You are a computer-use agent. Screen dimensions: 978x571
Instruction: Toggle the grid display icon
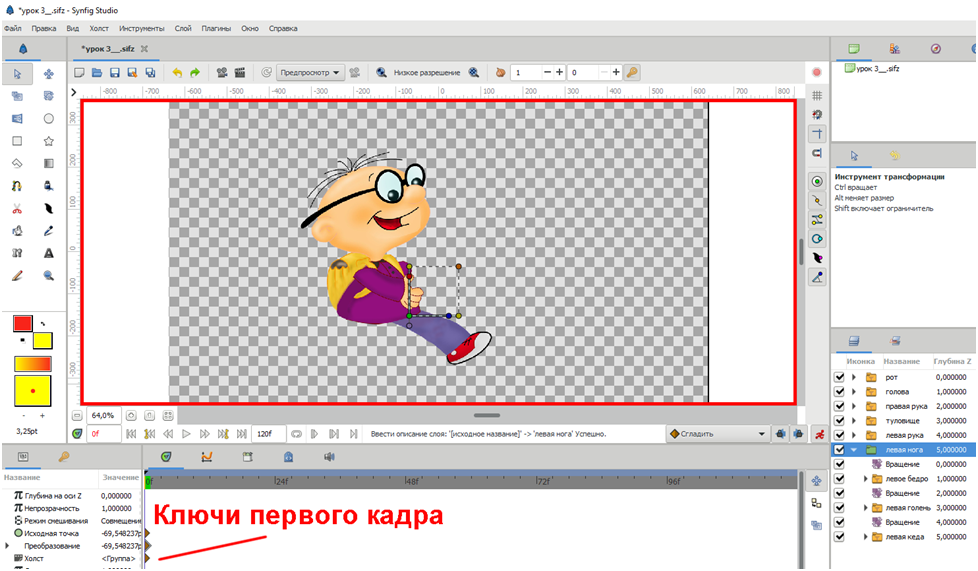pos(817,95)
